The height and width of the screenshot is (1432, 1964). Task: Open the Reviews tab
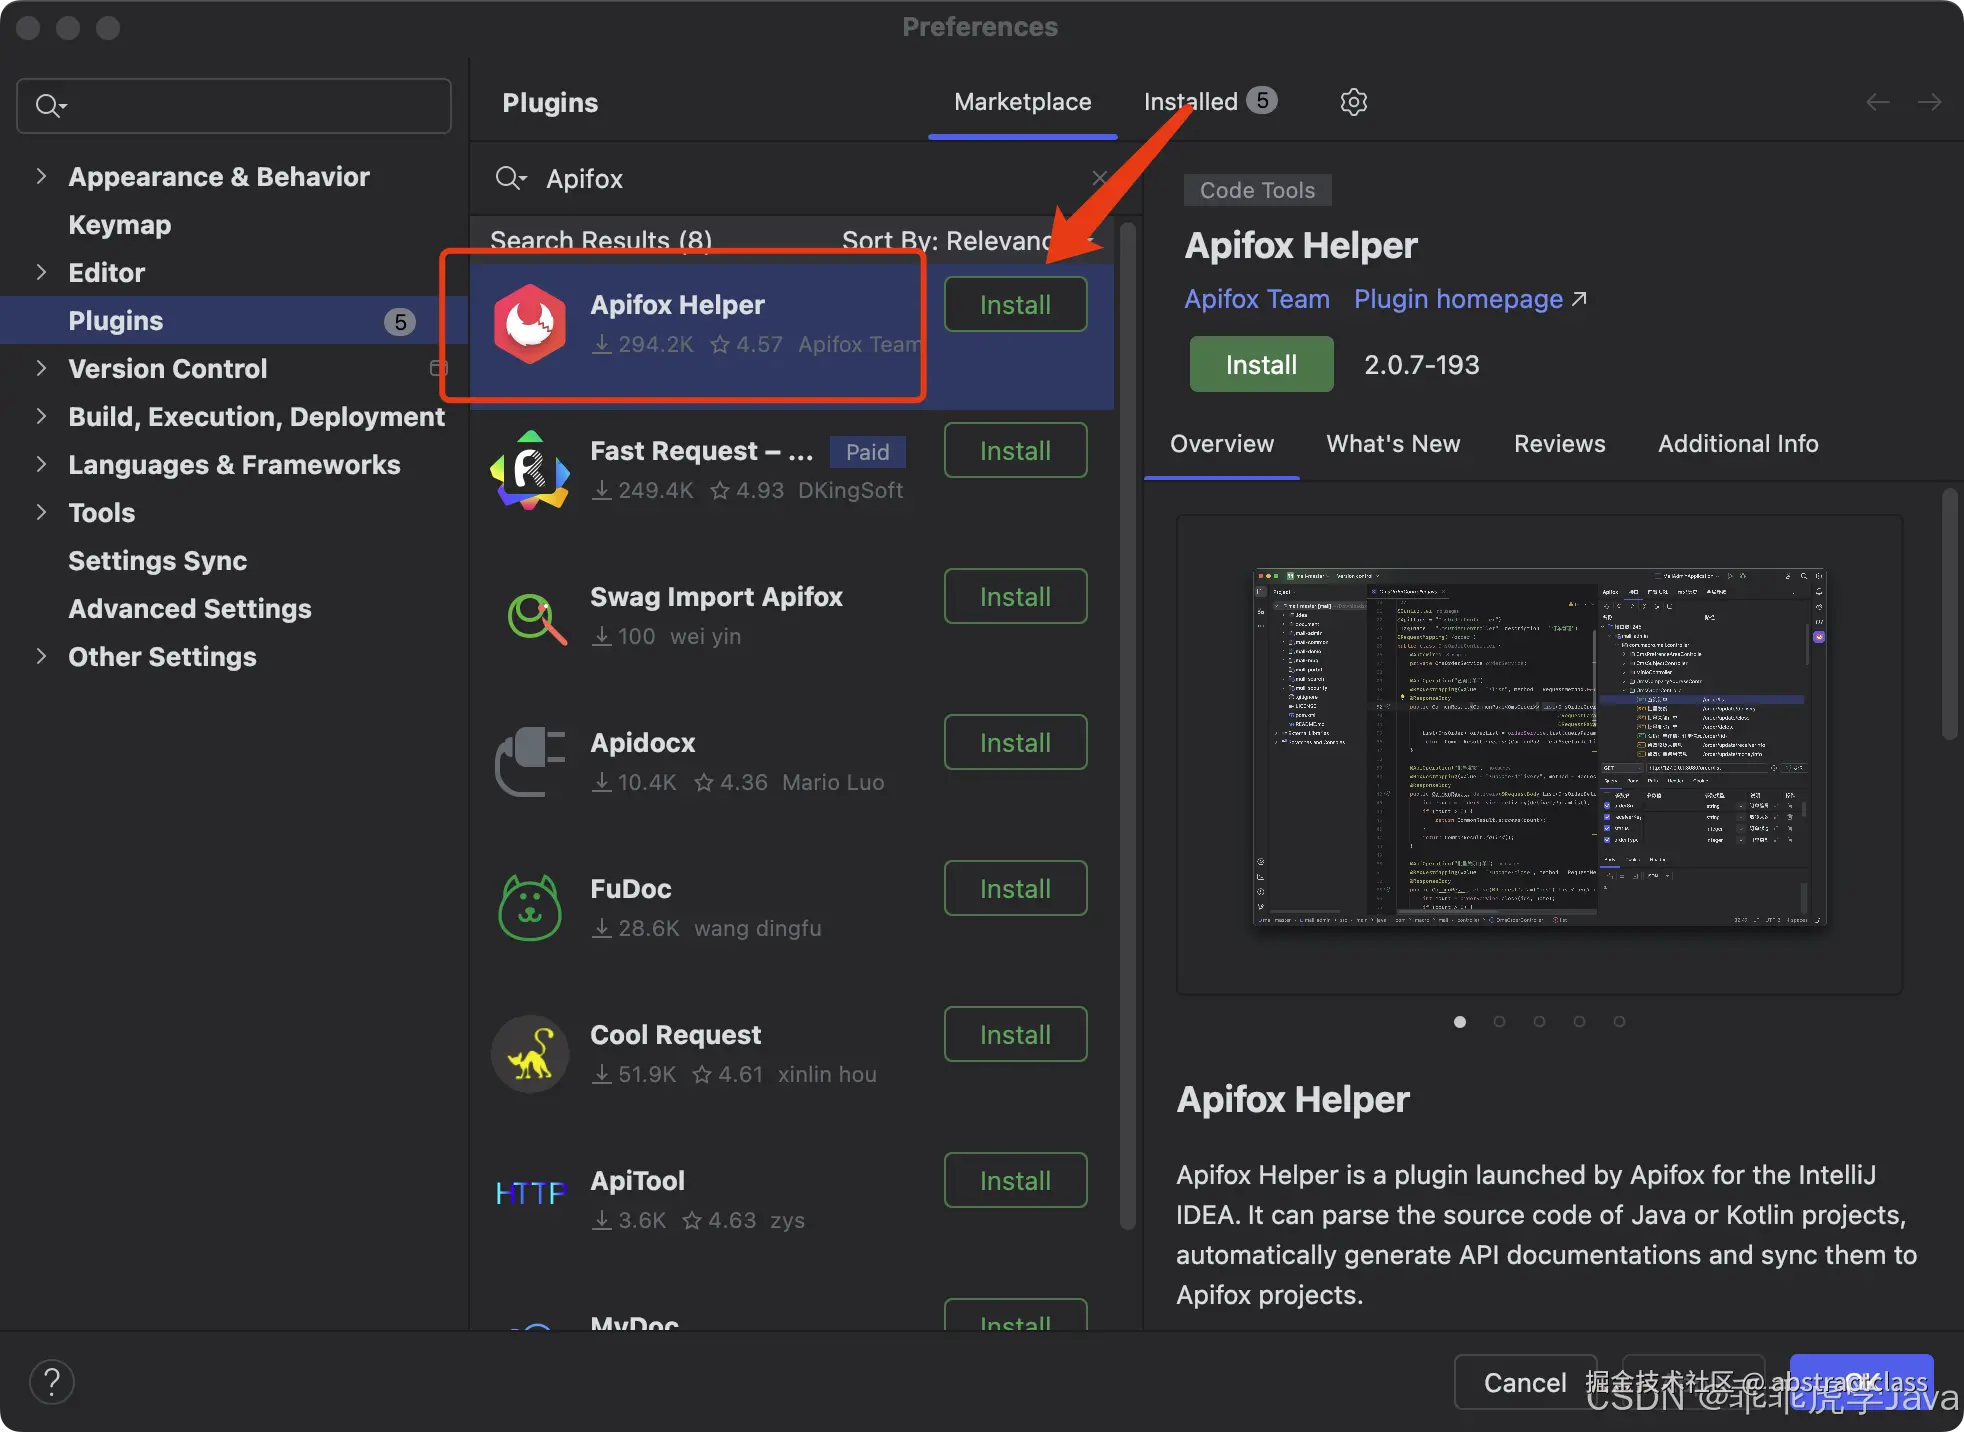pos(1559,444)
